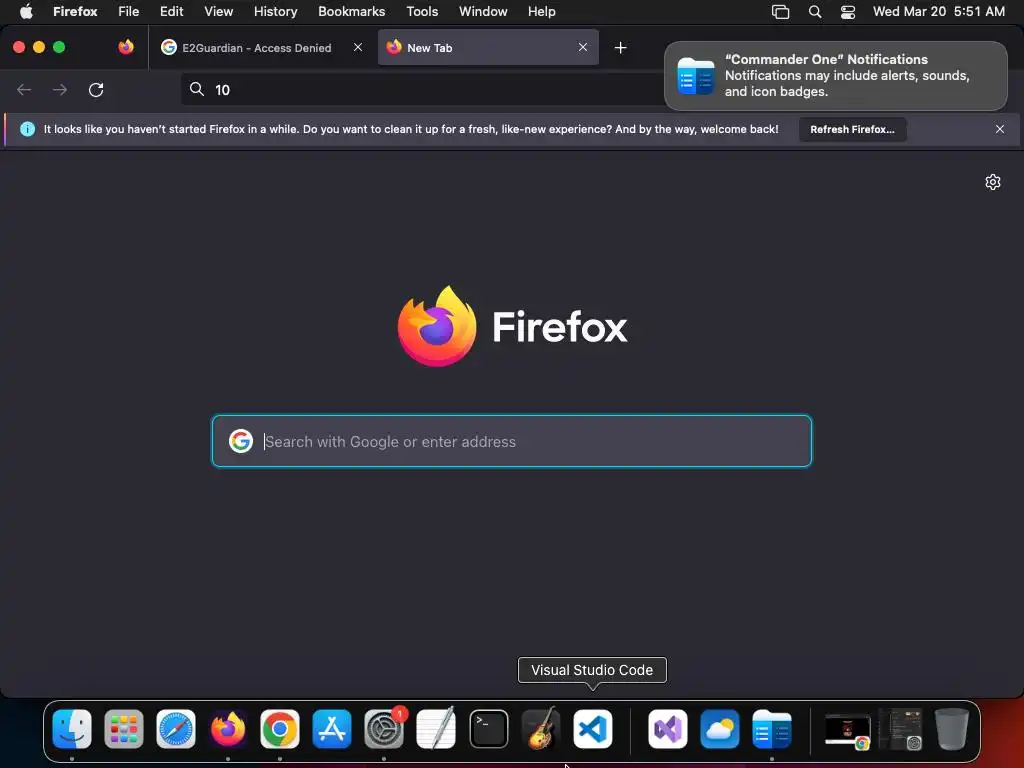
Task: Open minimized Chrome window thumbnail in Dock
Action: 848,729
